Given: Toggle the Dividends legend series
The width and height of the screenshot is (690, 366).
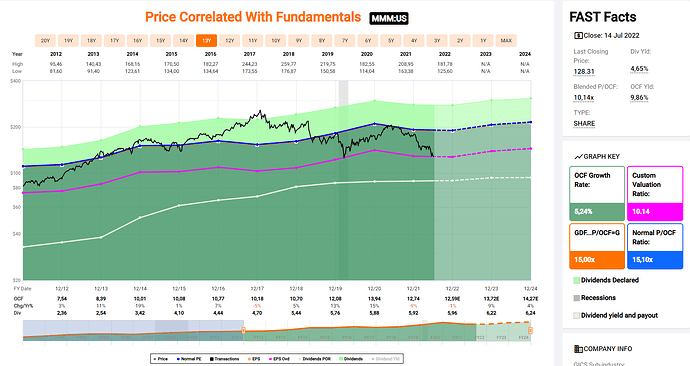Looking at the screenshot, I should [x=351, y=359].
